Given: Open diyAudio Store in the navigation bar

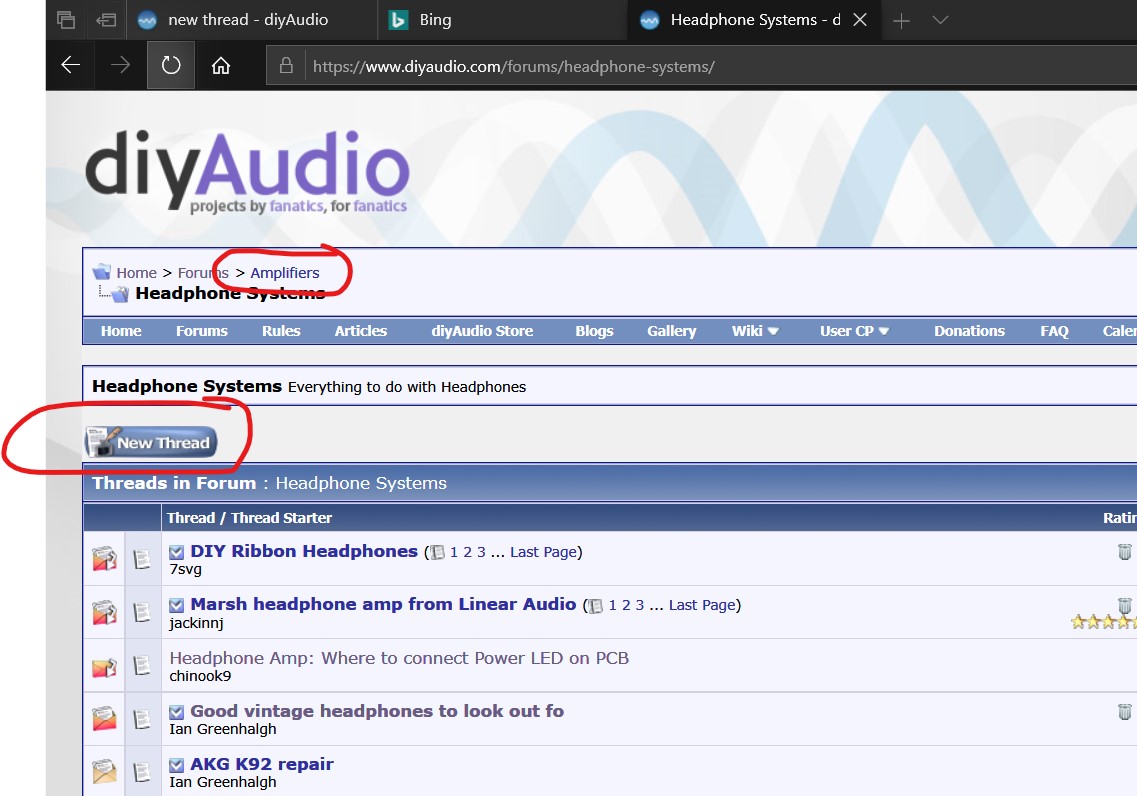Looking at the screenshot, I should (482, 331).
